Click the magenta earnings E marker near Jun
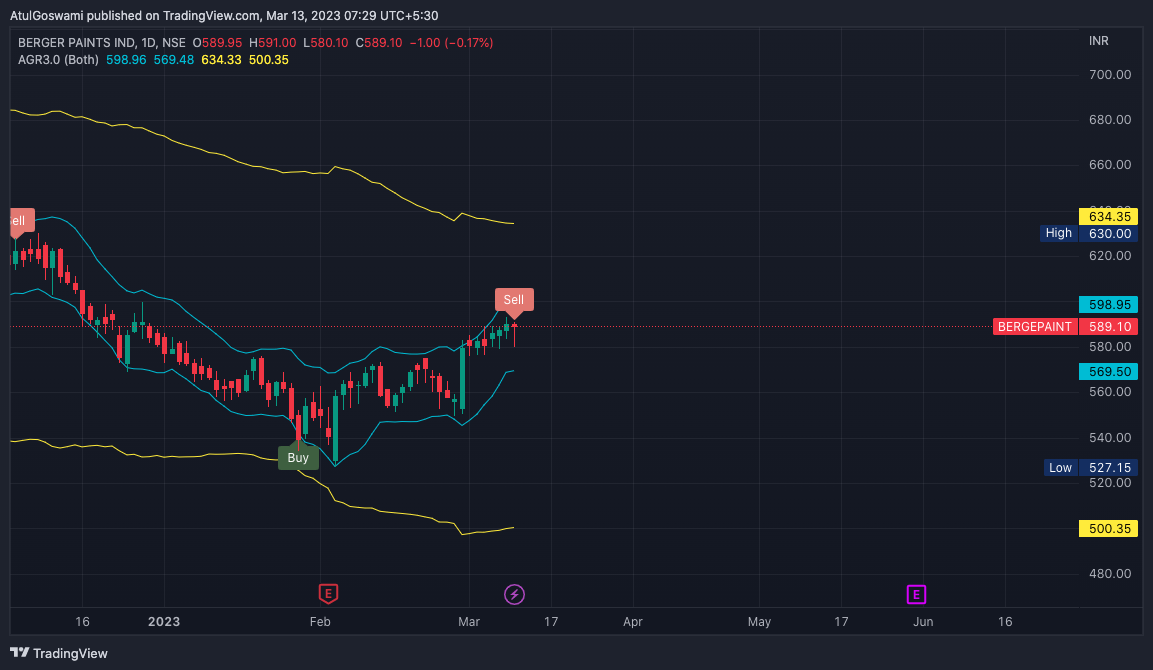The width and height of the screenshot is (1153, 670). pos(916,594)
